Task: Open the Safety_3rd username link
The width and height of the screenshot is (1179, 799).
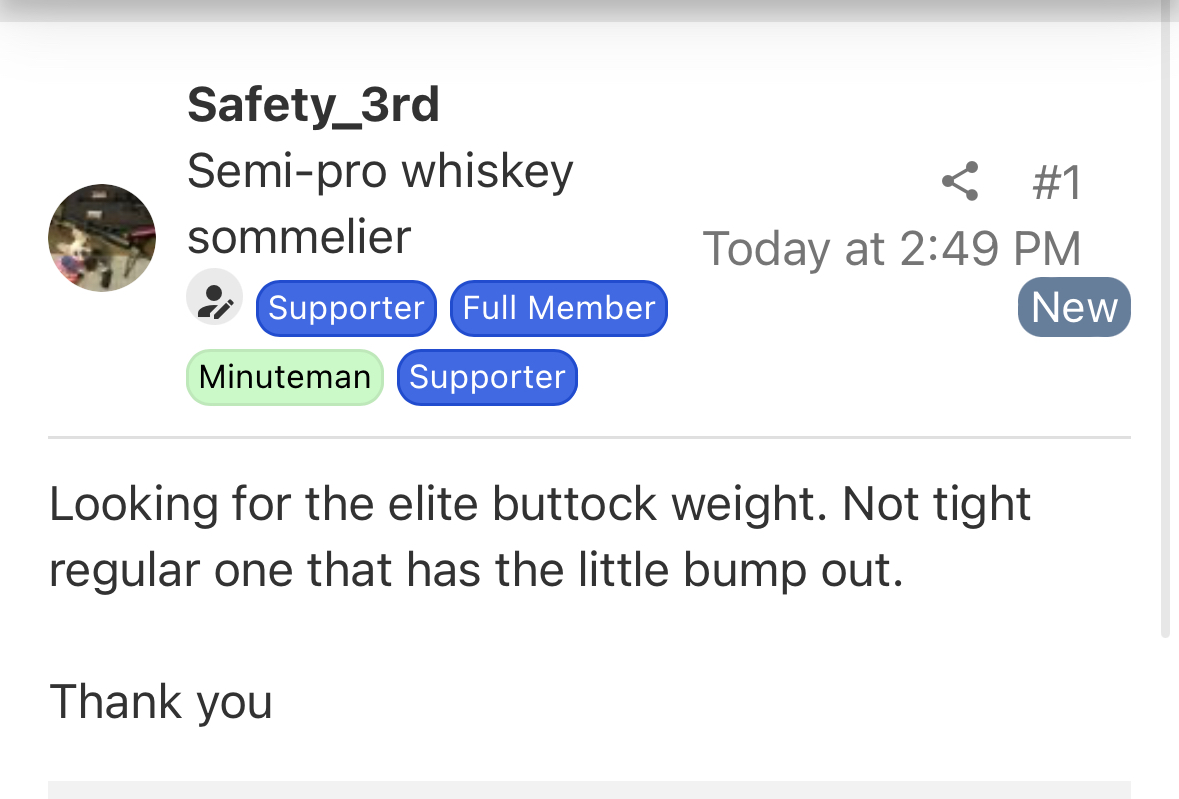Action: click(x=313, y=104)
